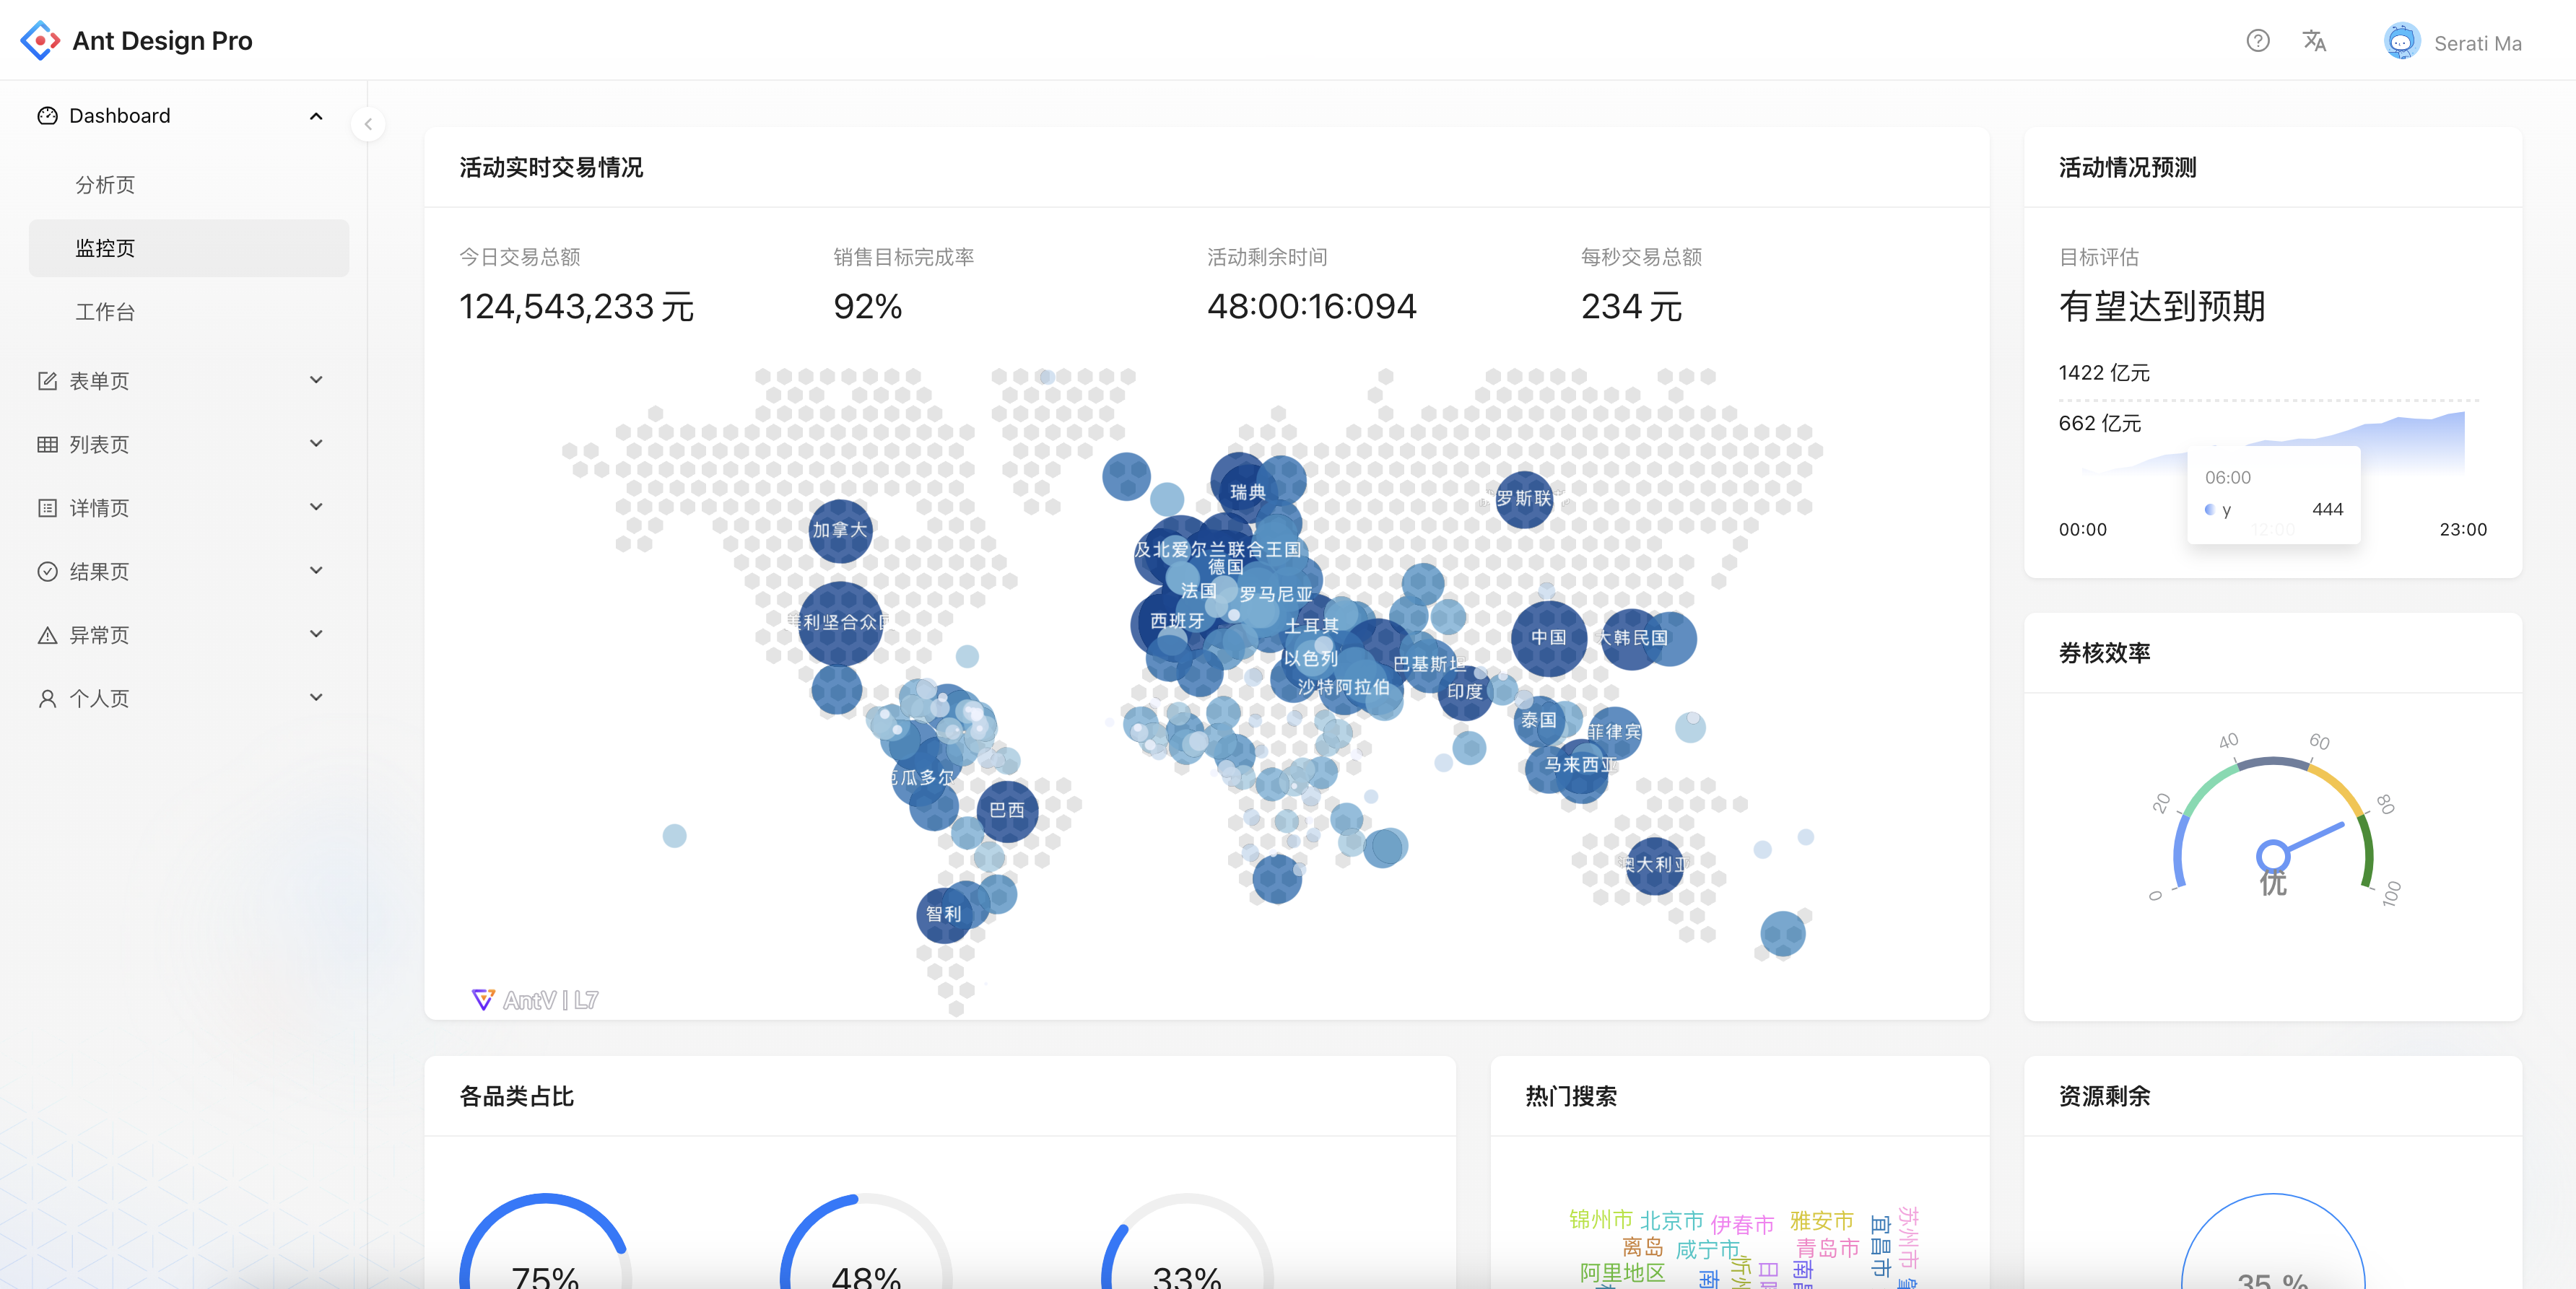The width and height of the screenshot is (2576, 1289).
Task: Click the 北京市 word in 热门搜索
Action: pyautogui.click(x=1671, y=1221)
